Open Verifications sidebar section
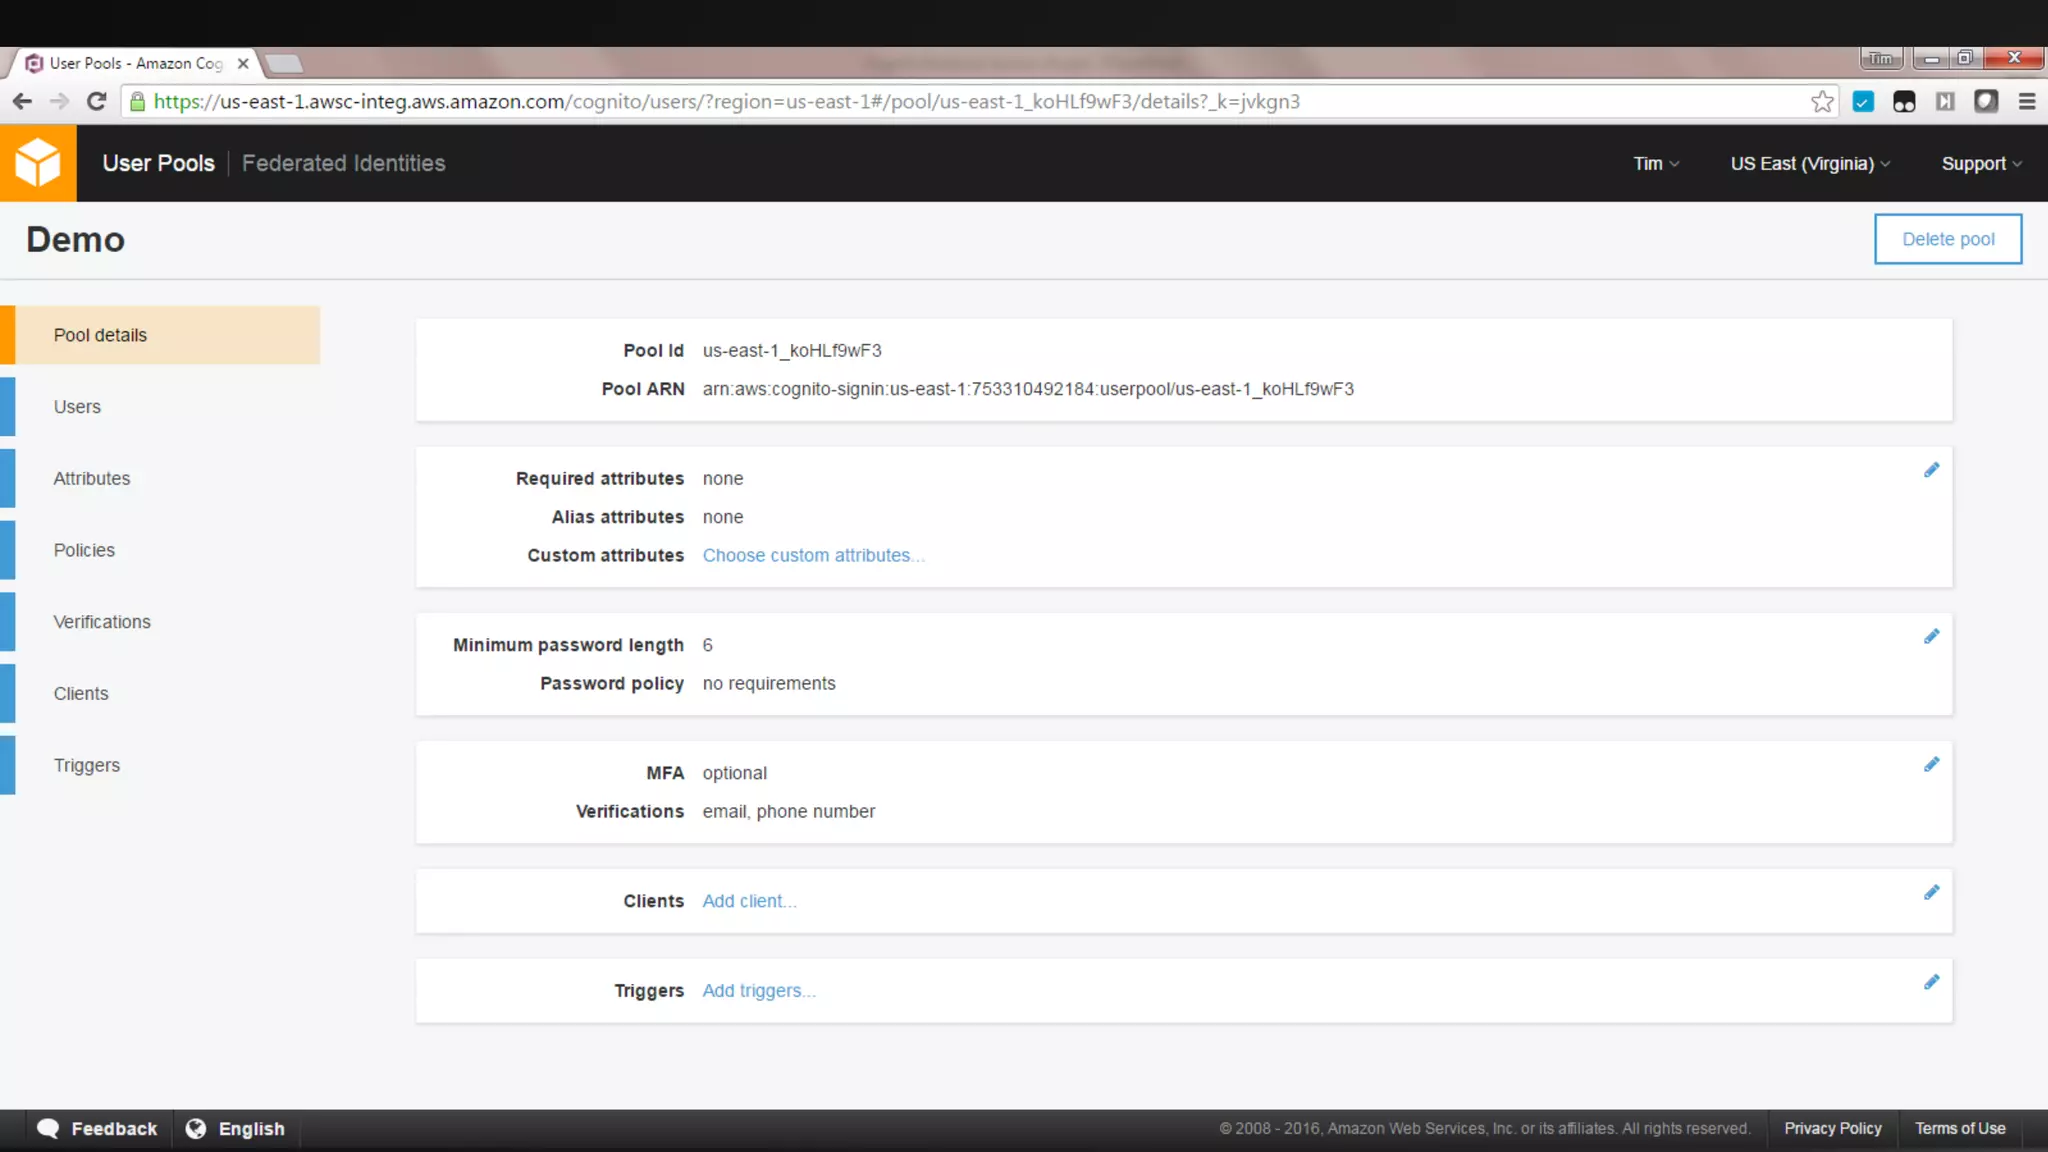The image size is (2048, 1152). (x=102, y=622)
